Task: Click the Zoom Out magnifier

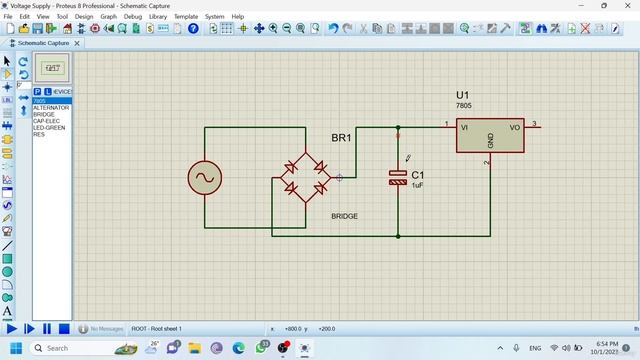Action: (287, 28)
